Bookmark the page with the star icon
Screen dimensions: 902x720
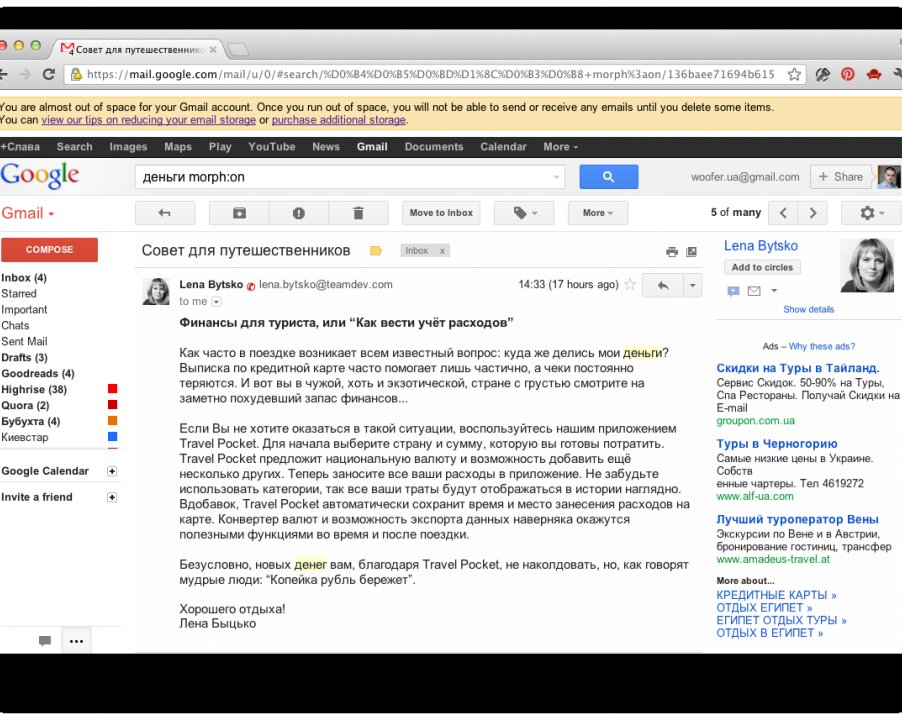[x=794, y=74]
